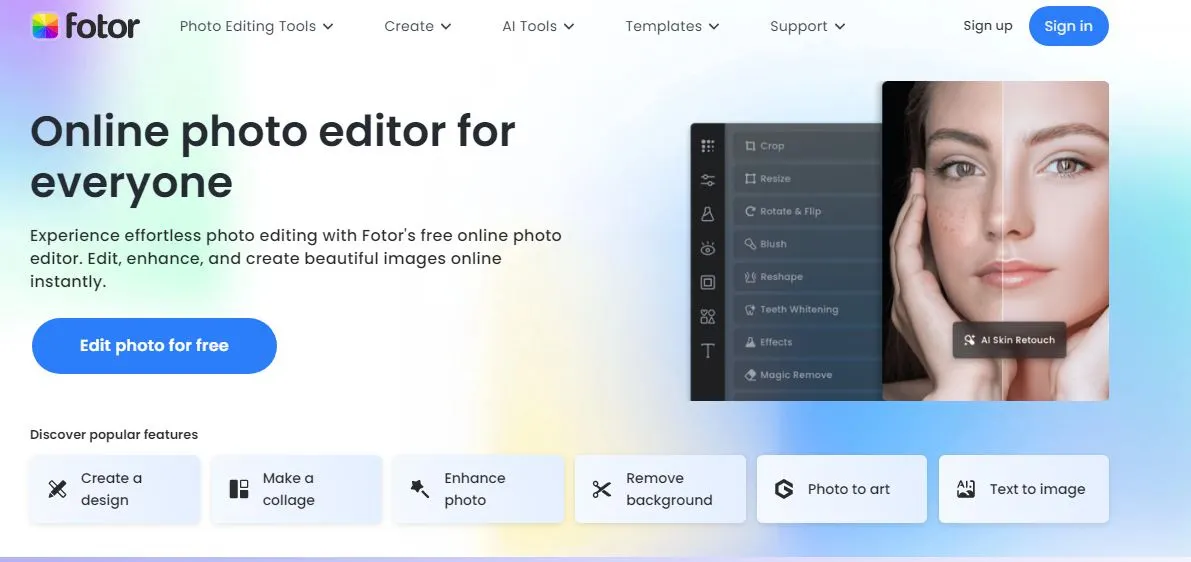Click the Make a collage grid icon

pos(239,489)
